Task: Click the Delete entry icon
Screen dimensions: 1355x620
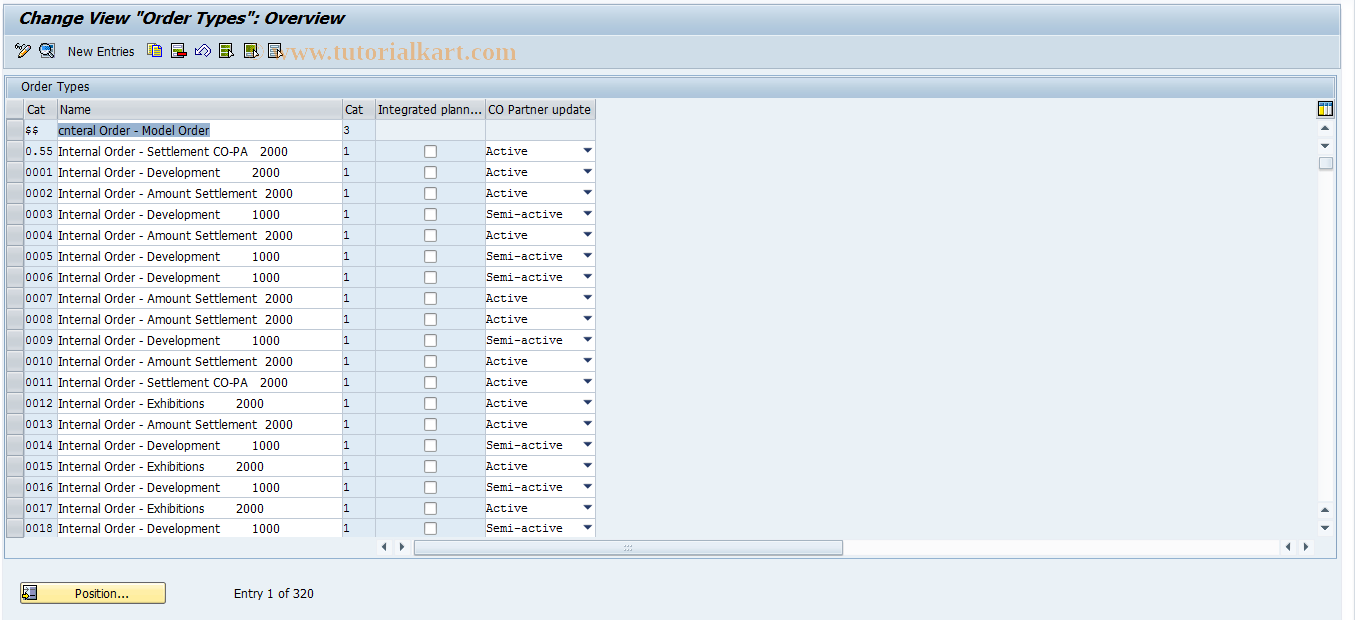Action: click(179, 51)
